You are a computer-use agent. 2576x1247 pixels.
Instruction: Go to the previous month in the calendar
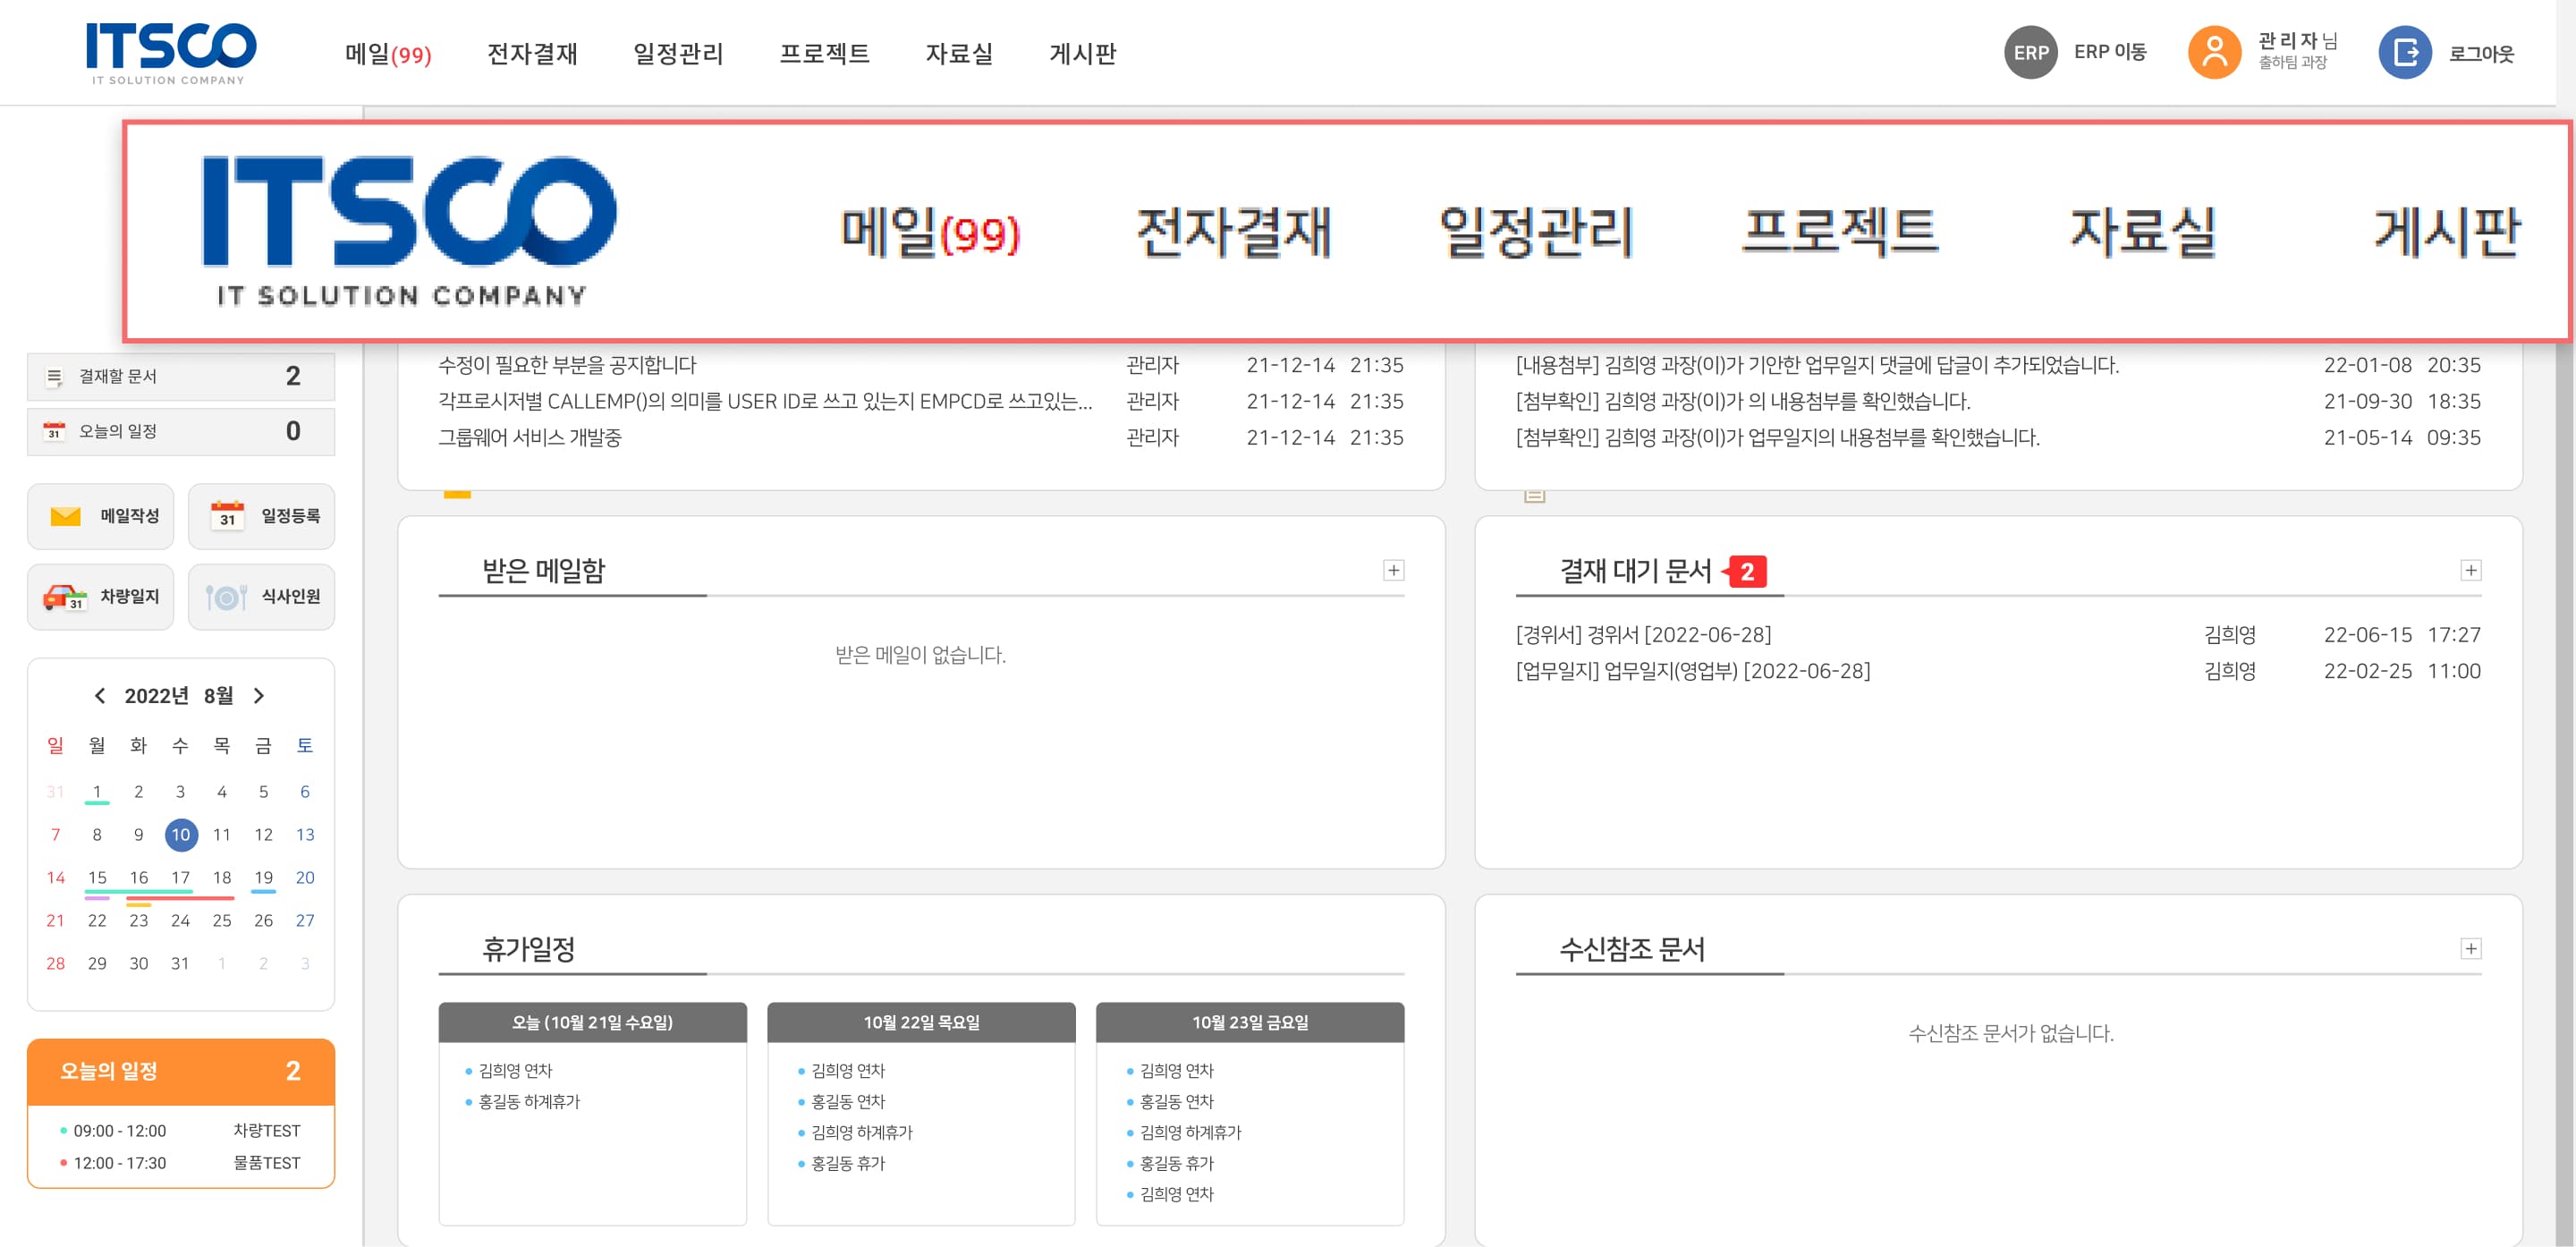tap(99, 696)
